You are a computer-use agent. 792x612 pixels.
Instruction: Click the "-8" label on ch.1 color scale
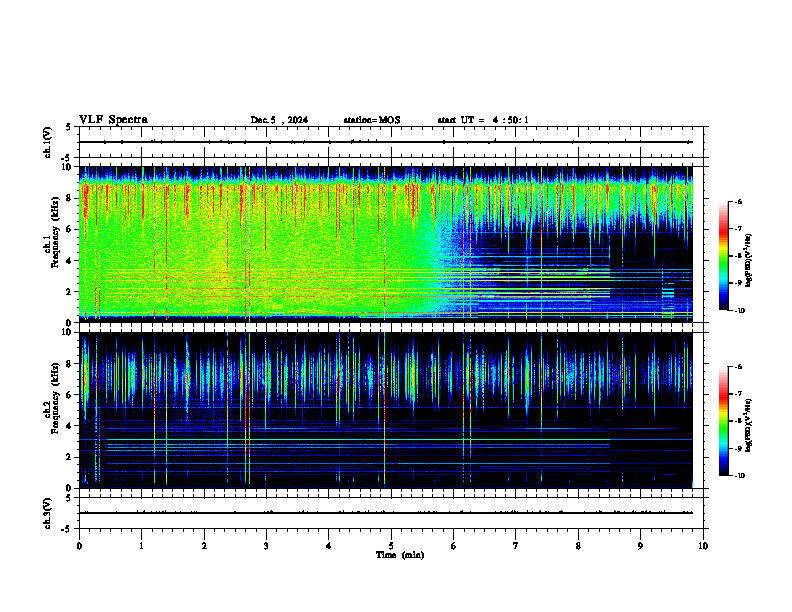[738, 256]
